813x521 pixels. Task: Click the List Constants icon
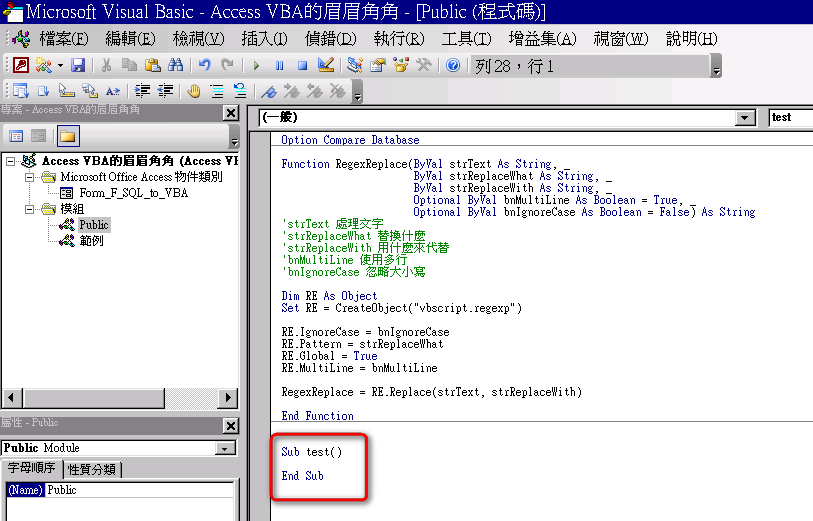[x=44, y=91]
